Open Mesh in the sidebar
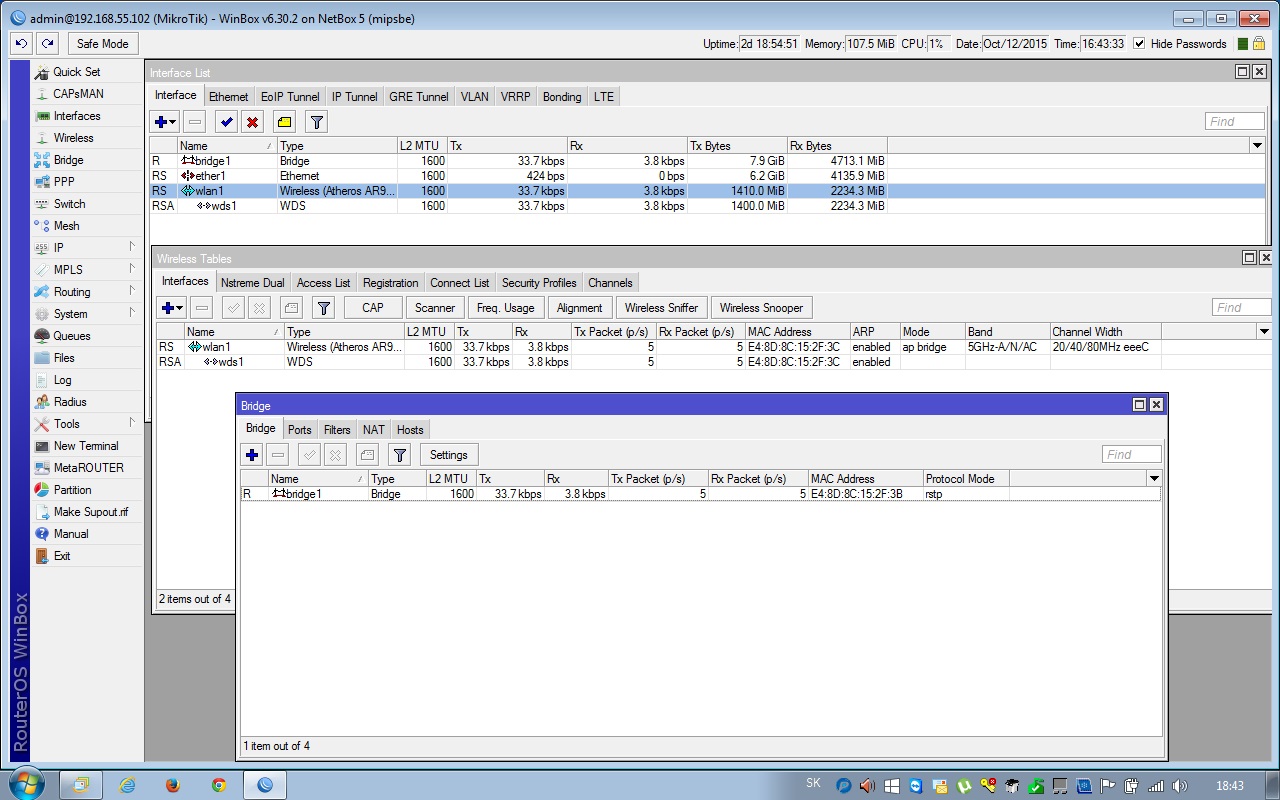Screen dimensions: 1280x800 click(67, 226)
